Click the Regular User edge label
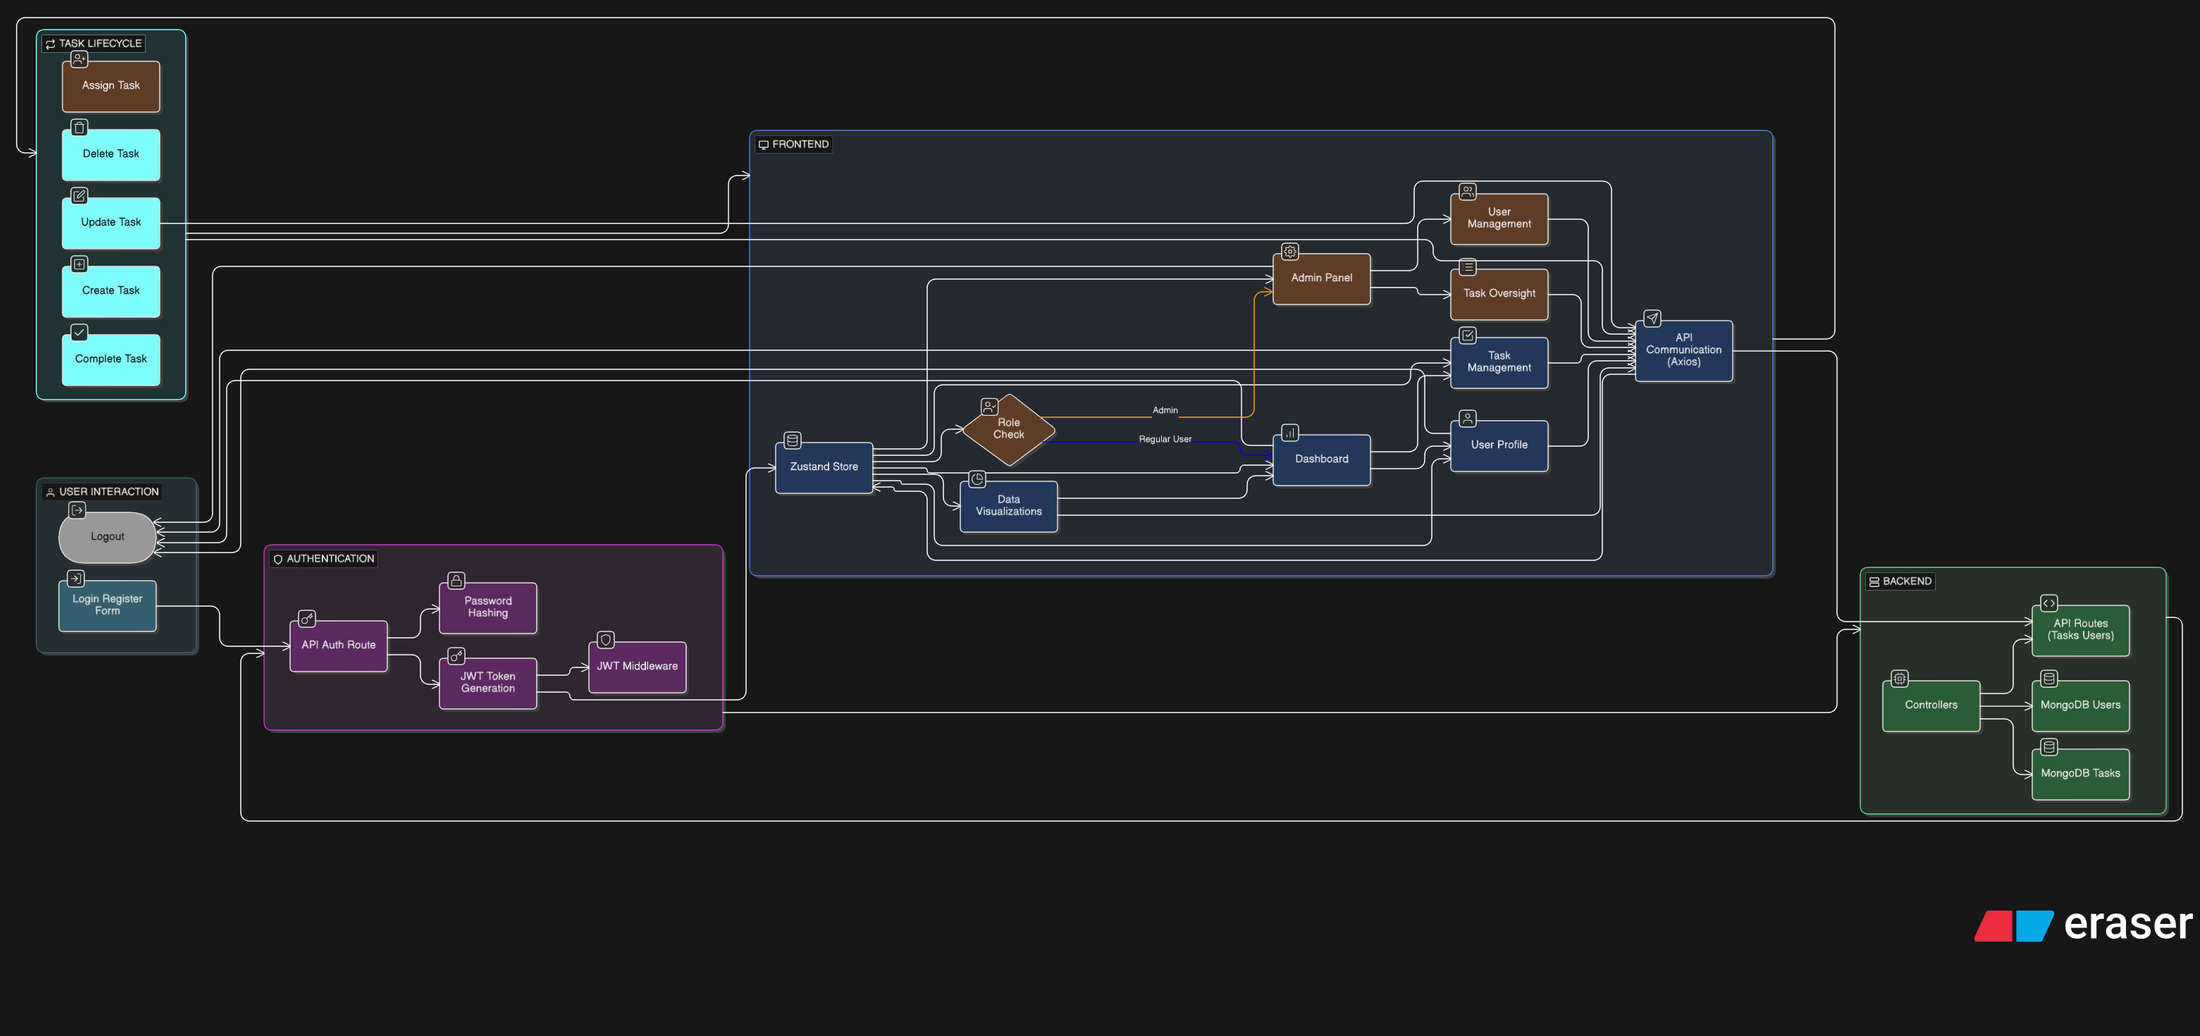 click(1165, 439)
